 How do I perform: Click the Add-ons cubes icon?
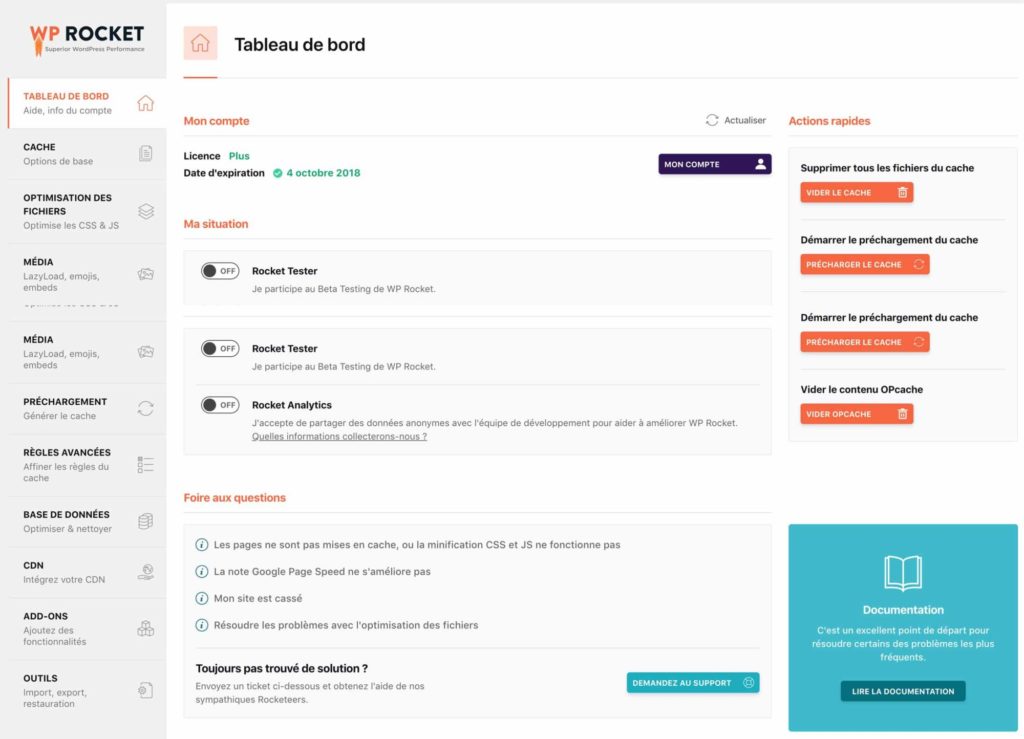pos(146,629)
